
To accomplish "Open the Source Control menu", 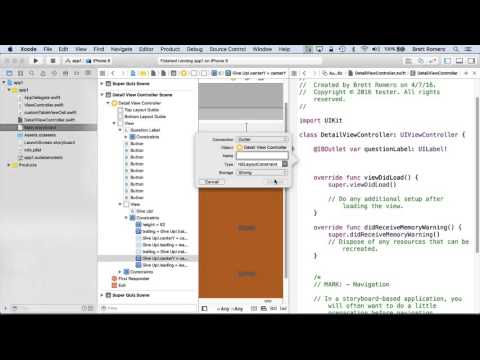I will (228, 49).
